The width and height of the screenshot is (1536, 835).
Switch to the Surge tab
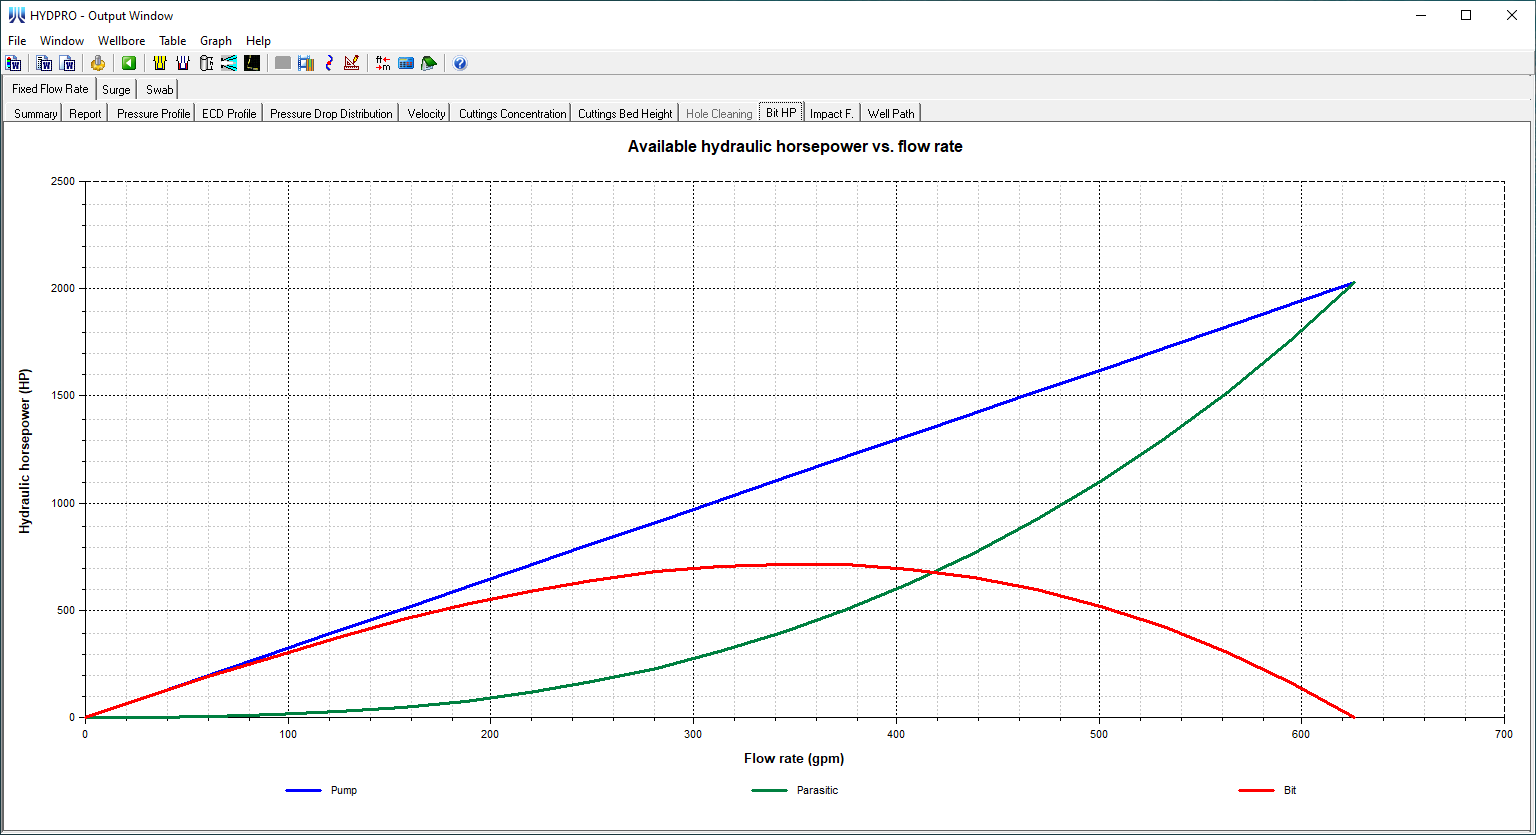[116, 90]
